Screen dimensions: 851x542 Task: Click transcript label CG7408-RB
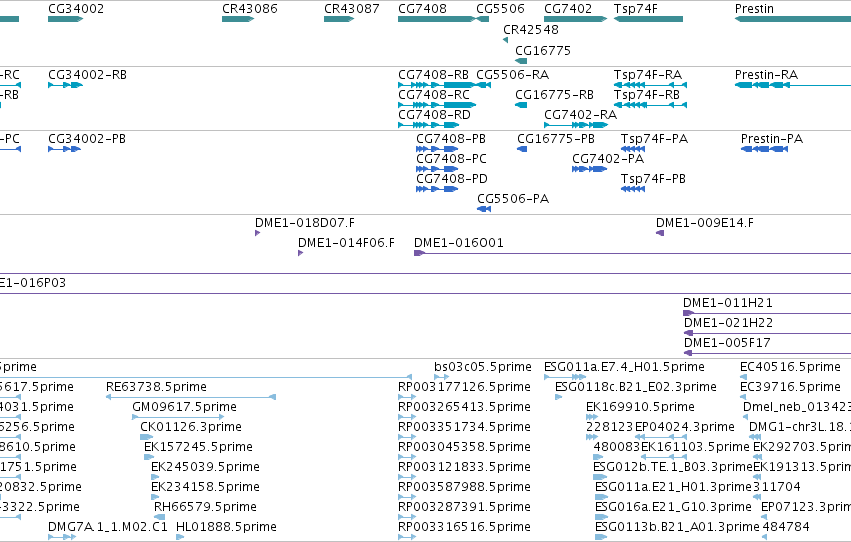coord(434,75)
